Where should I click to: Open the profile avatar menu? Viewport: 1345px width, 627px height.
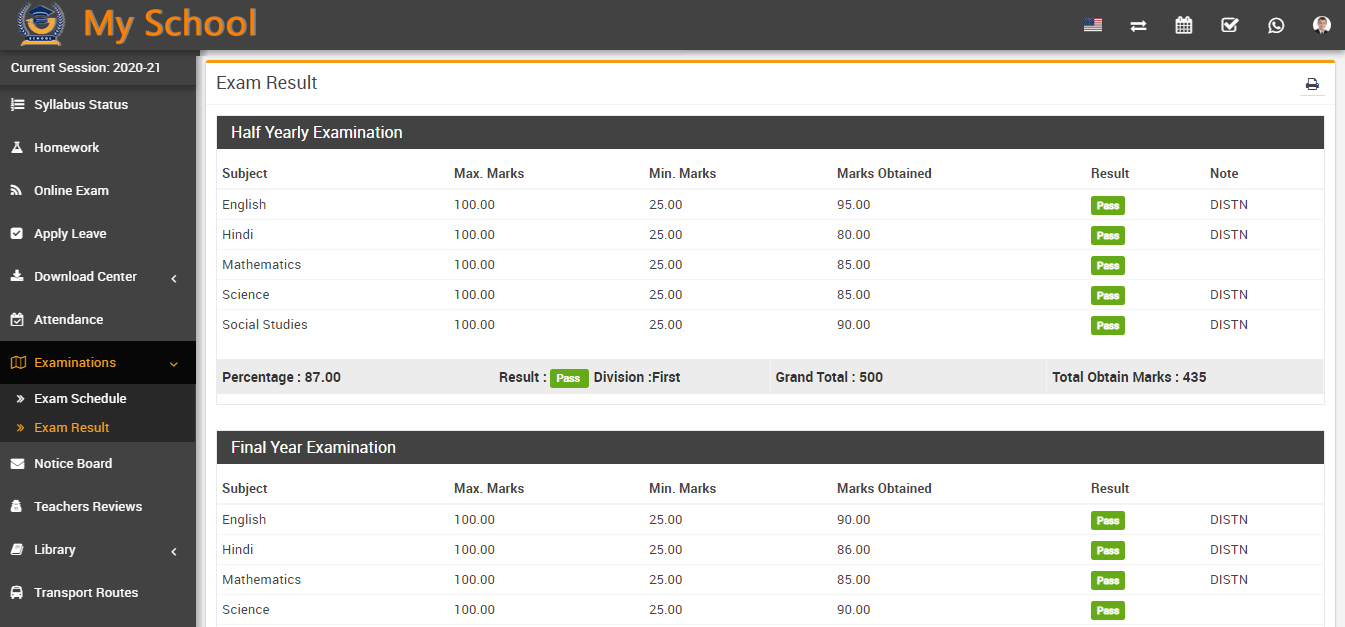tap(1321, 24)
